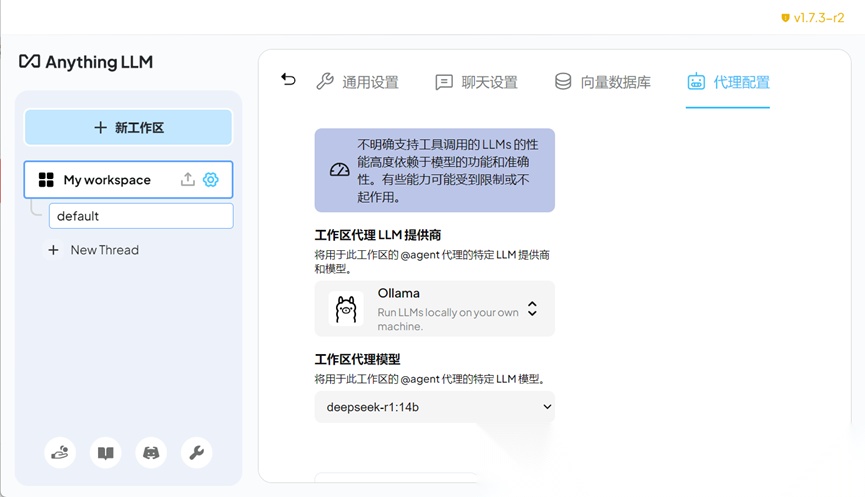Open the documentation book icon
The image size is (865, 497).
(105, 453)
